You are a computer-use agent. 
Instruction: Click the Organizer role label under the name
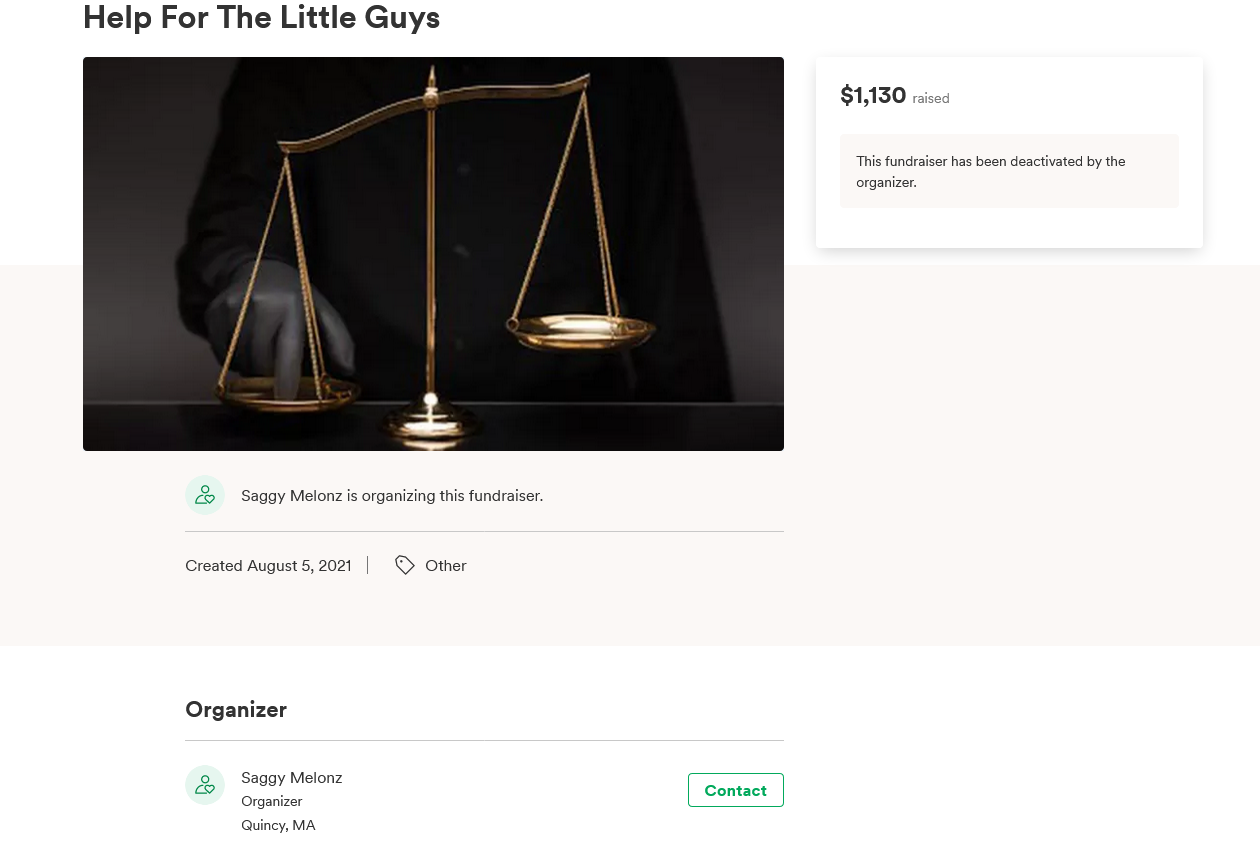[x=271, y=801]
